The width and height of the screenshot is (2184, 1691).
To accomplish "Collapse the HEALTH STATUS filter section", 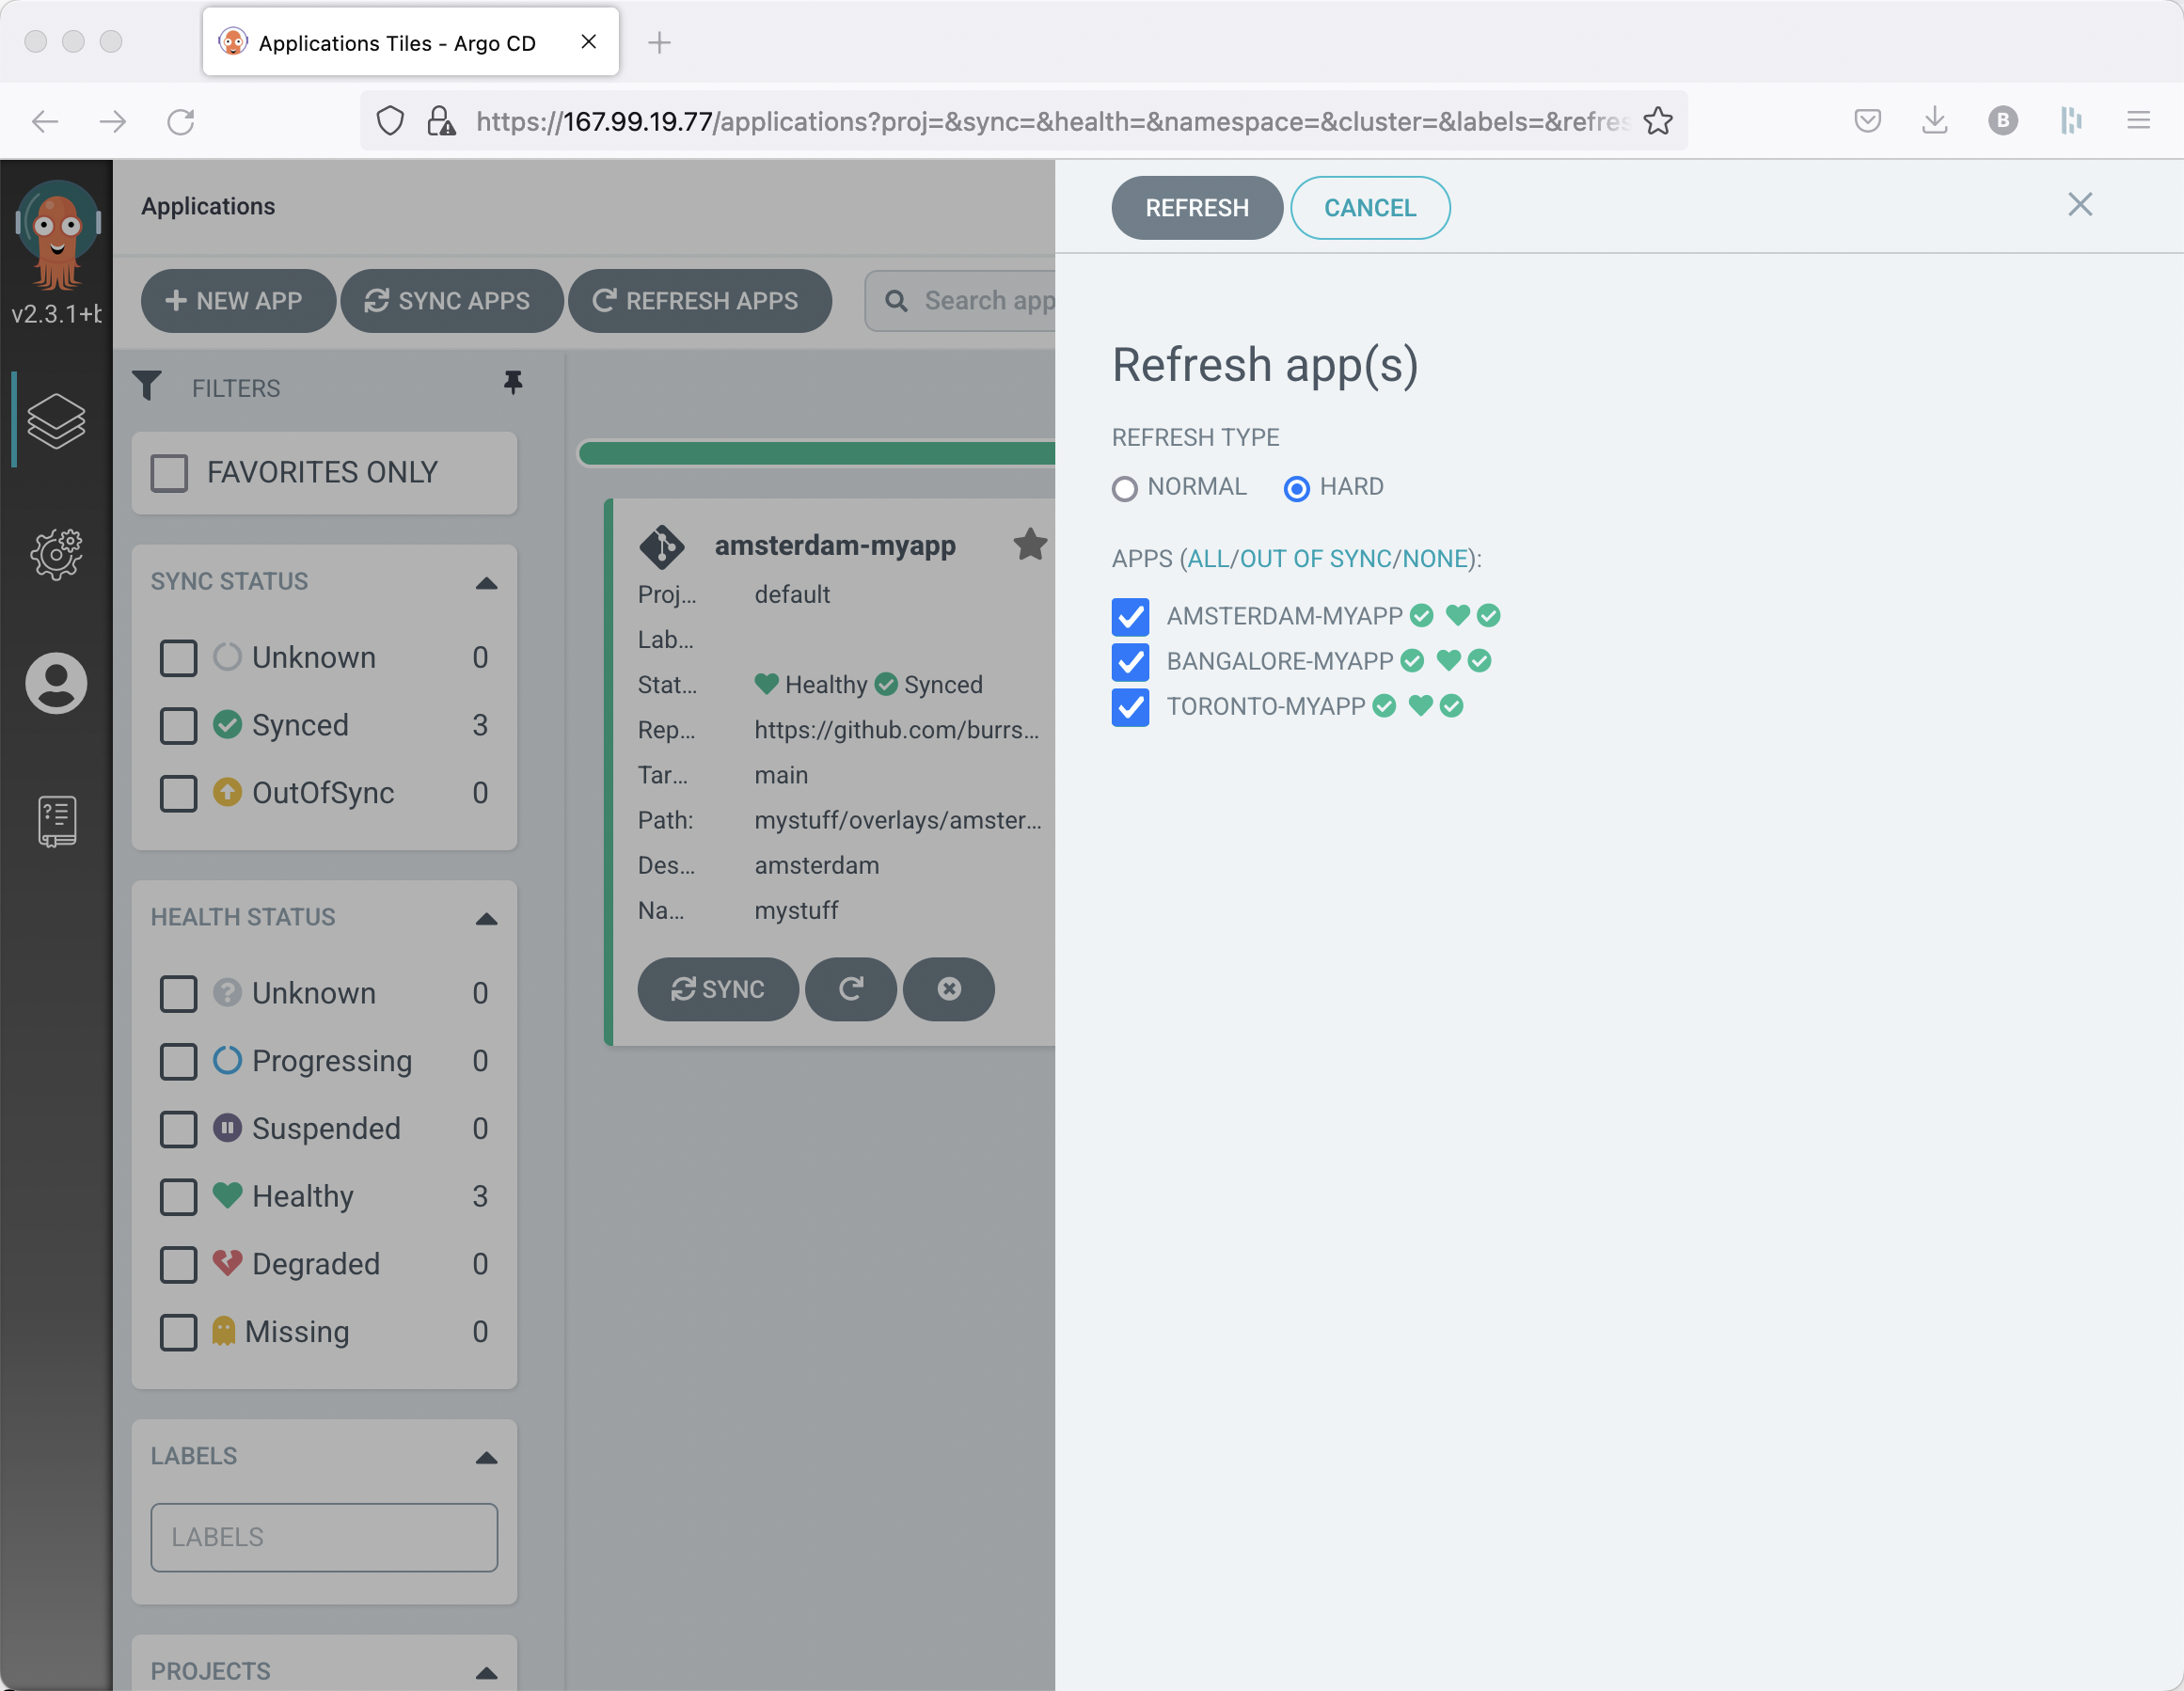I will [486, 919].
